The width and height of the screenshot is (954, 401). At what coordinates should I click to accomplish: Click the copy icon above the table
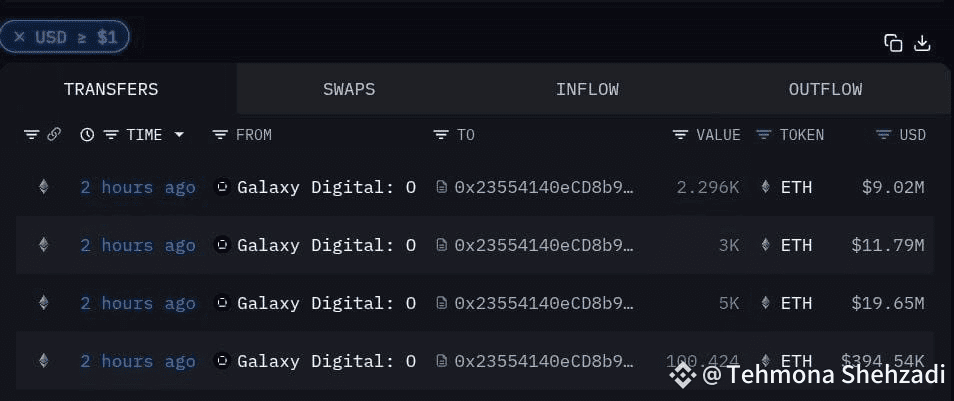[x=893, y=42]
